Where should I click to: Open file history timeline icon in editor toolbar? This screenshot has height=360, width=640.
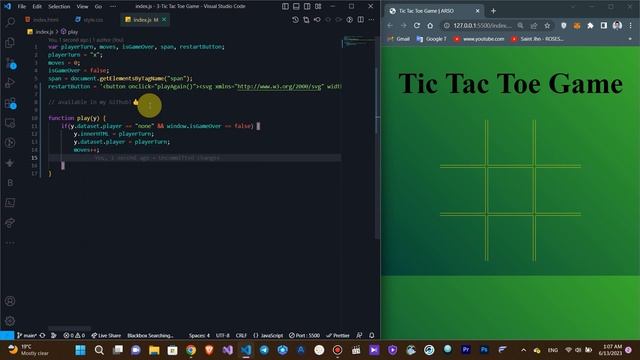coord(295,20)
